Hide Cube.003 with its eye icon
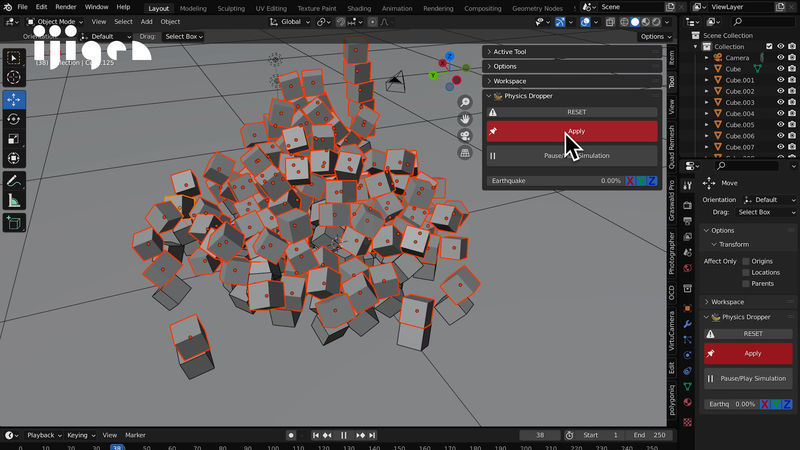Viewport: 800px width, 450px height. pos(781,103)
